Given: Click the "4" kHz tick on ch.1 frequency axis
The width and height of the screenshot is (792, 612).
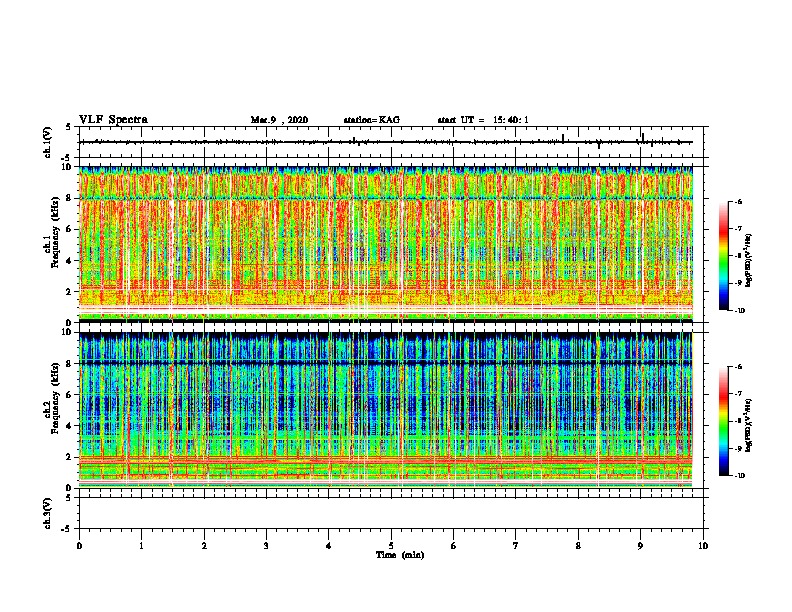Looking at the screenshot, I should coord(70,261).
